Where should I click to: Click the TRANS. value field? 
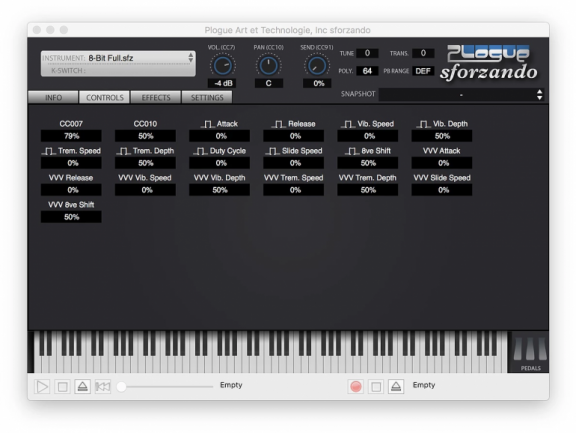tap(423, 53)
